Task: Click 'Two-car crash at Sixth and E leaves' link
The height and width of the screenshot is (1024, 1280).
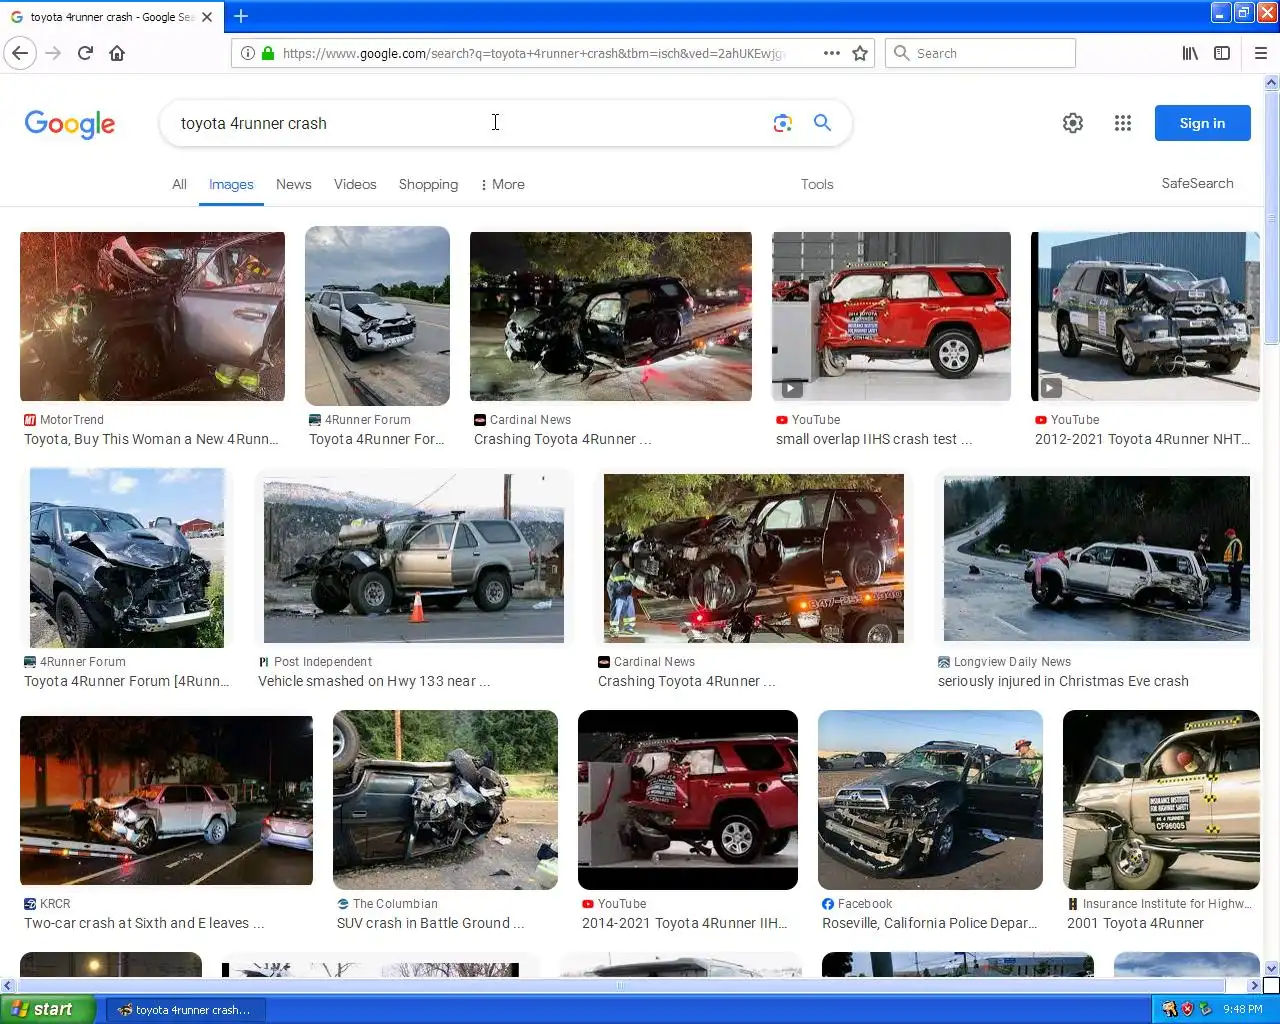Action: (144, 923)
